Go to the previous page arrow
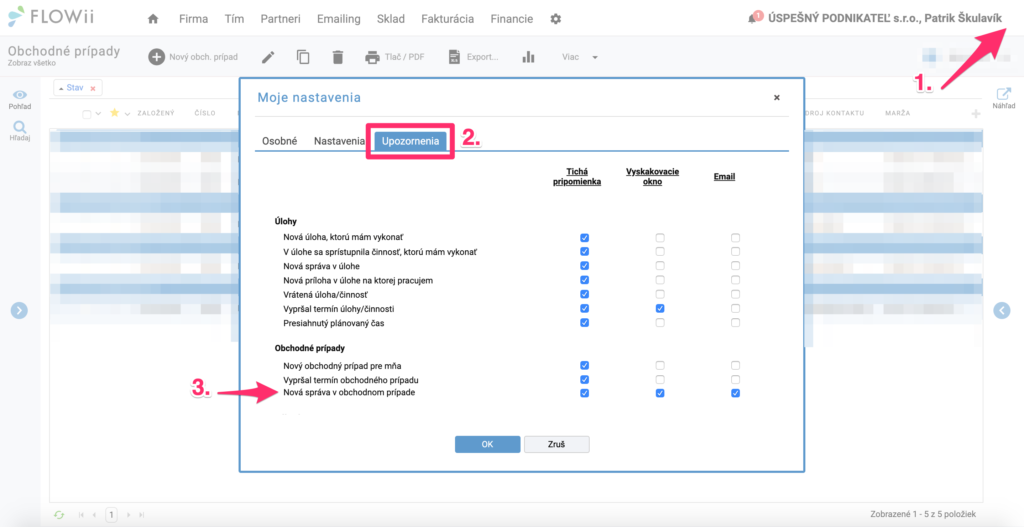The height and width of the screenshot is (527, 1024). point(94,515)
